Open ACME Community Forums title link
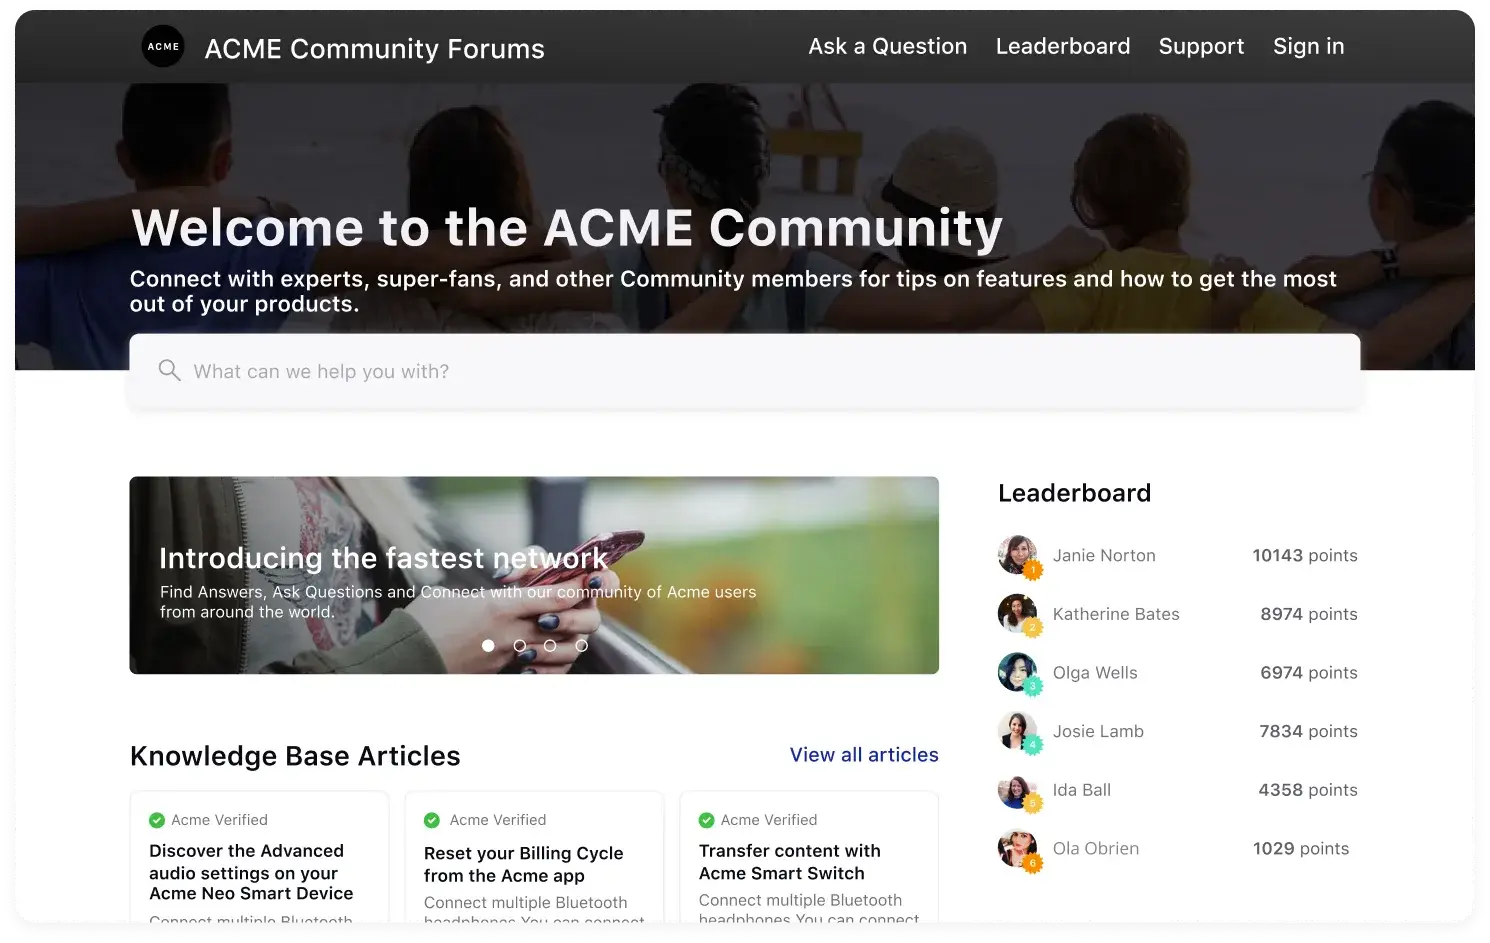 pyautogui.click(x=374, y=49)
